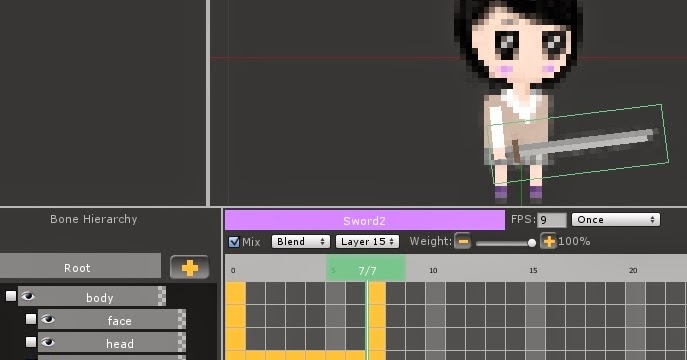Check the checkbox next to head
Screen dimensions: 687x360
point(31,342)
